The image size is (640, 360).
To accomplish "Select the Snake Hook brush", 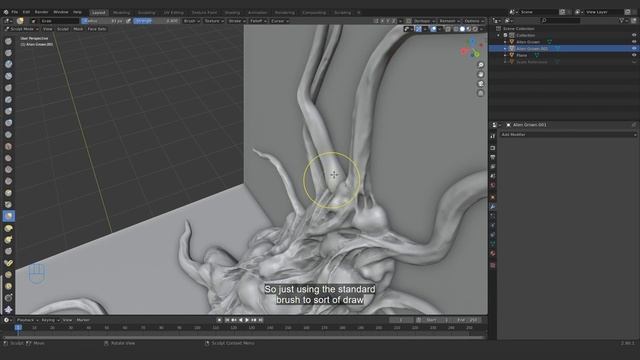I will point(8,240).
